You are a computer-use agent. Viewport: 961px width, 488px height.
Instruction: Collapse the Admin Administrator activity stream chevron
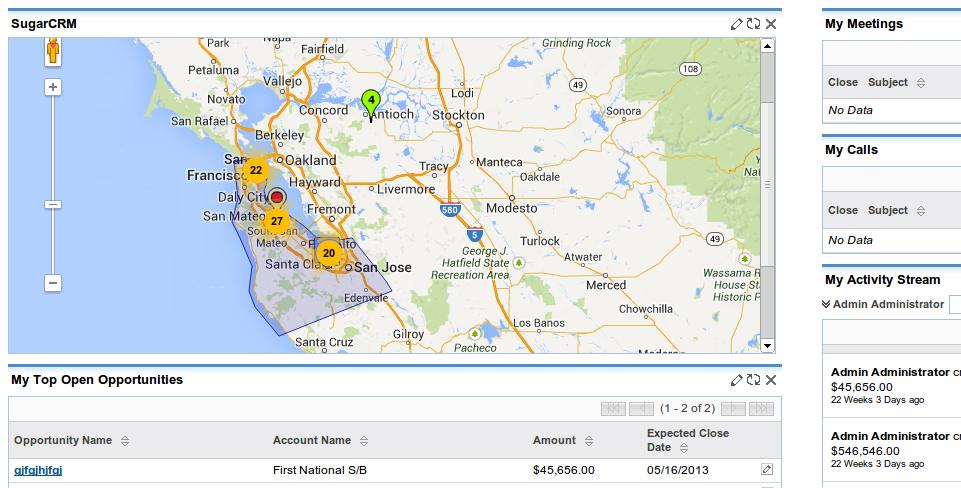point(826,304)
